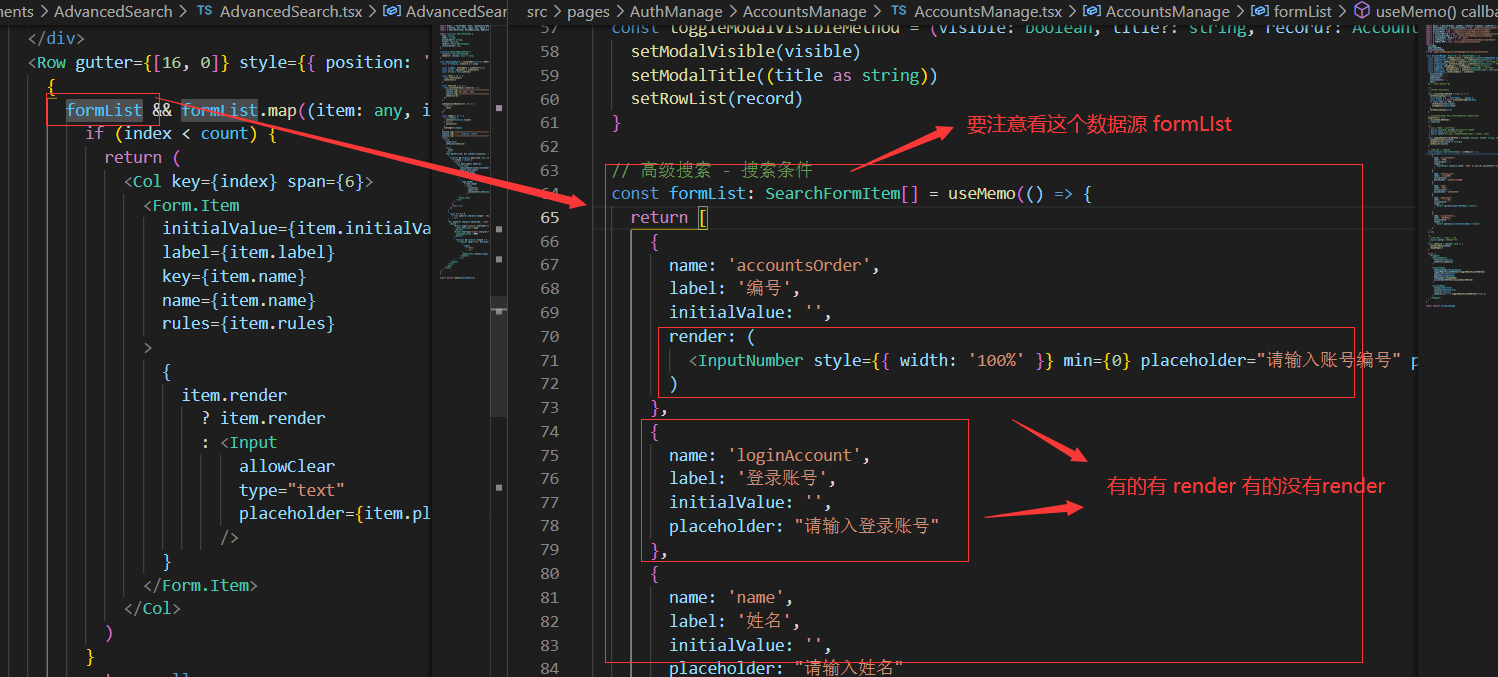This screenshot has height=677, width=1498.
Task: Click formList.map call in left editor
Action: pyautogui.click(x=240, y=110)
